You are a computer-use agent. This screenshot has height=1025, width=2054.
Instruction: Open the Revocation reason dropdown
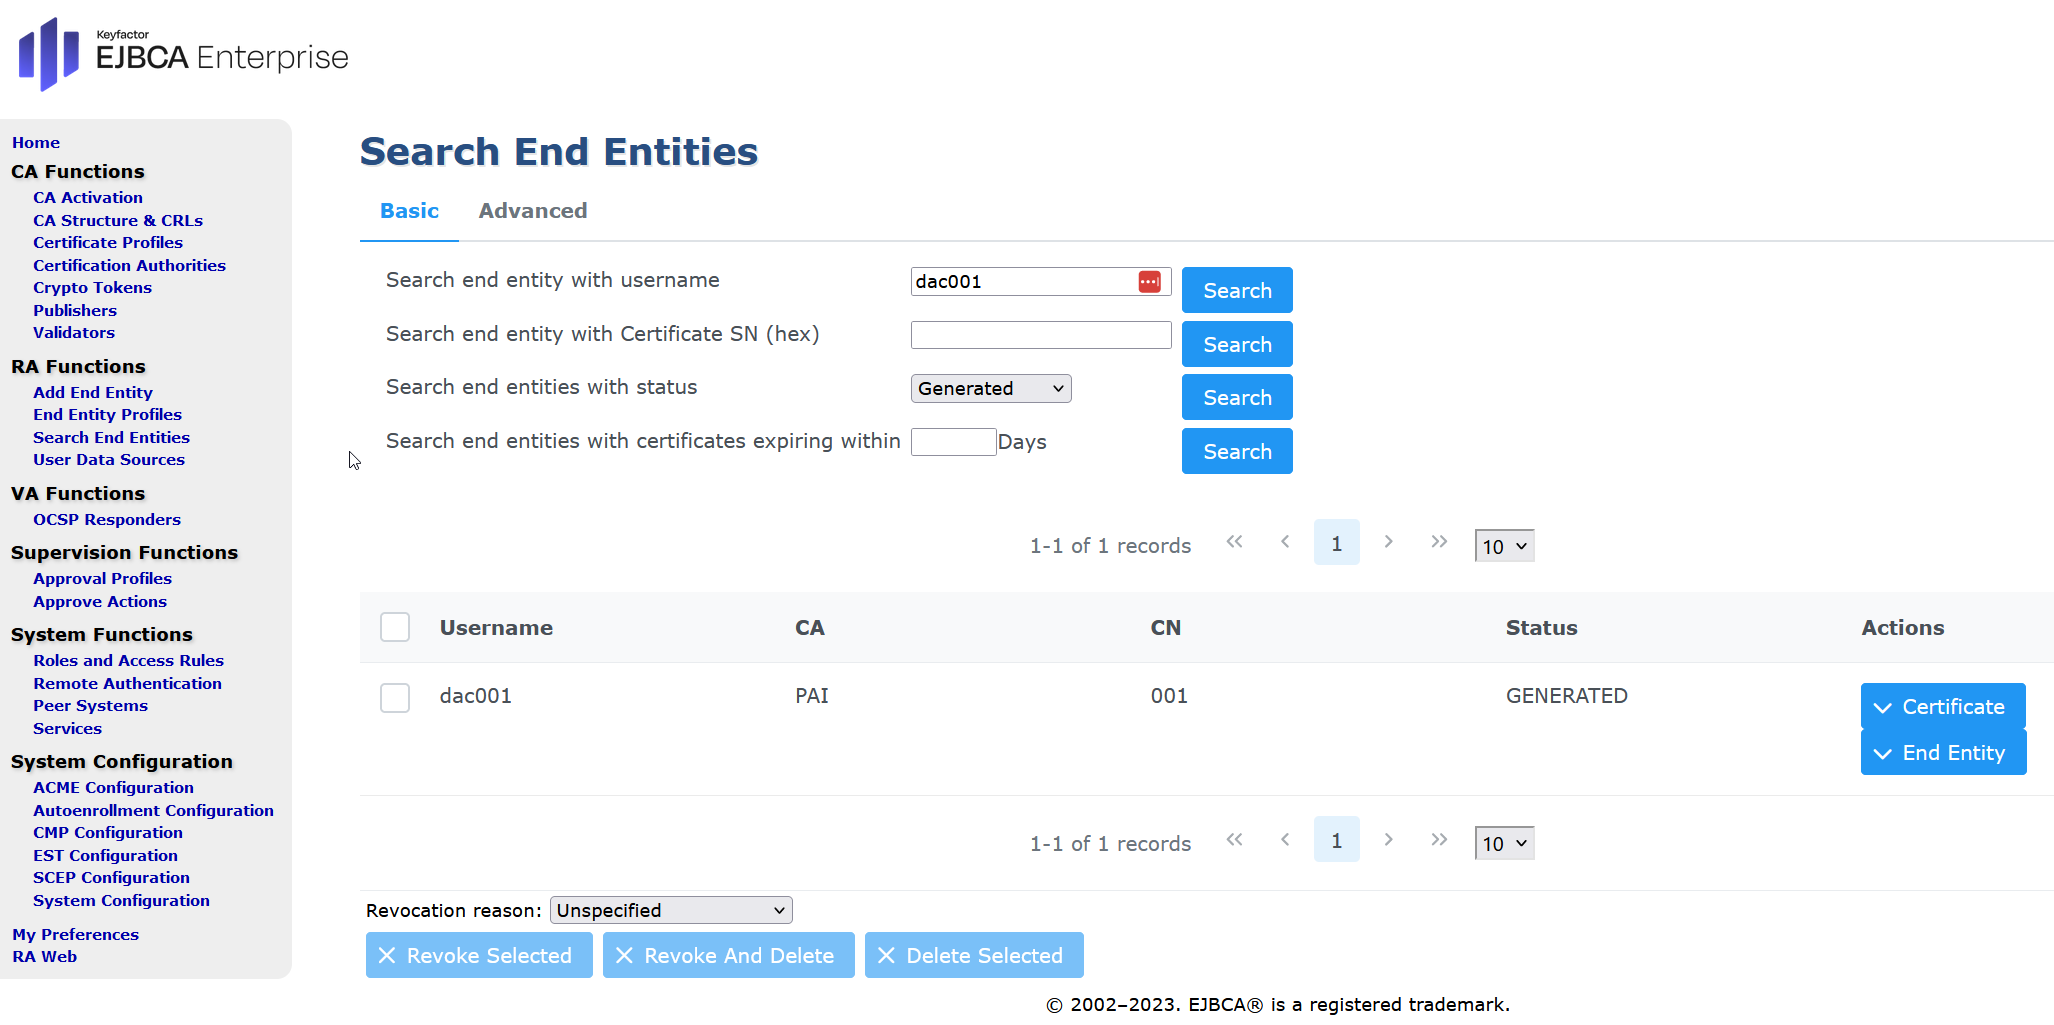point(670,910)
